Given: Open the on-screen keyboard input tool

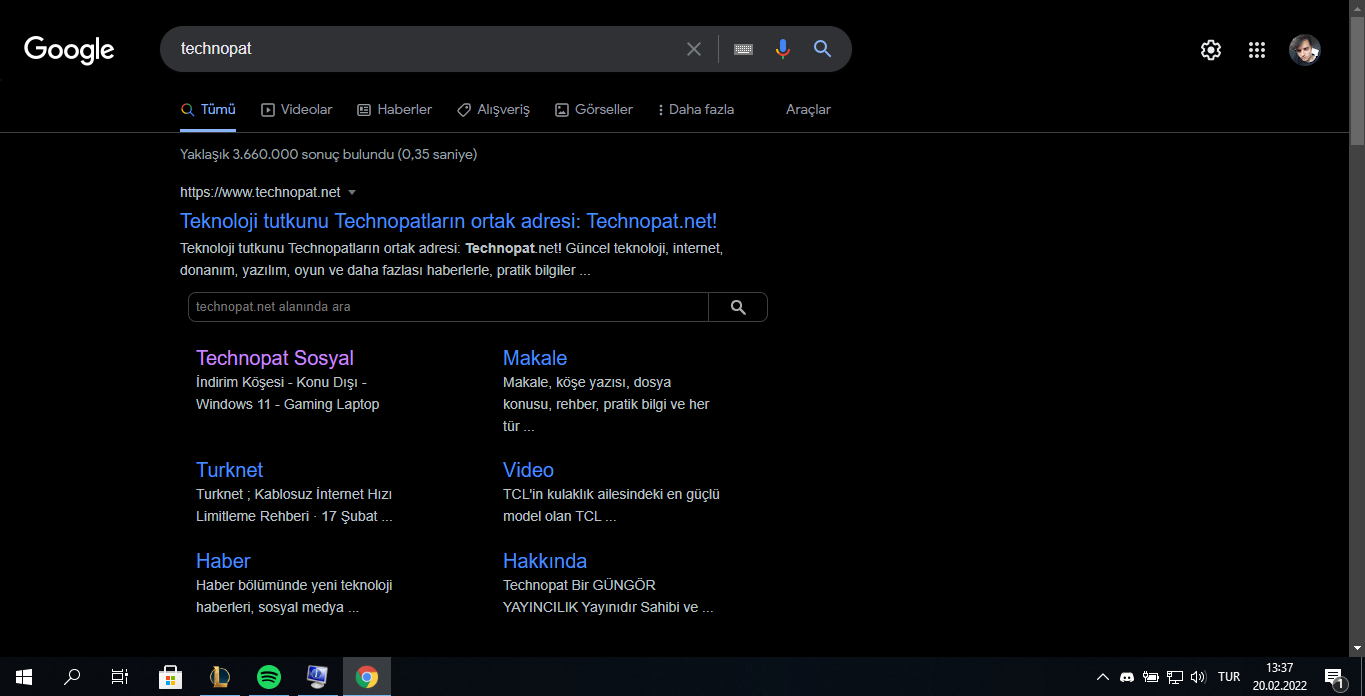Looking at the screenshot, I should [743, 49].
